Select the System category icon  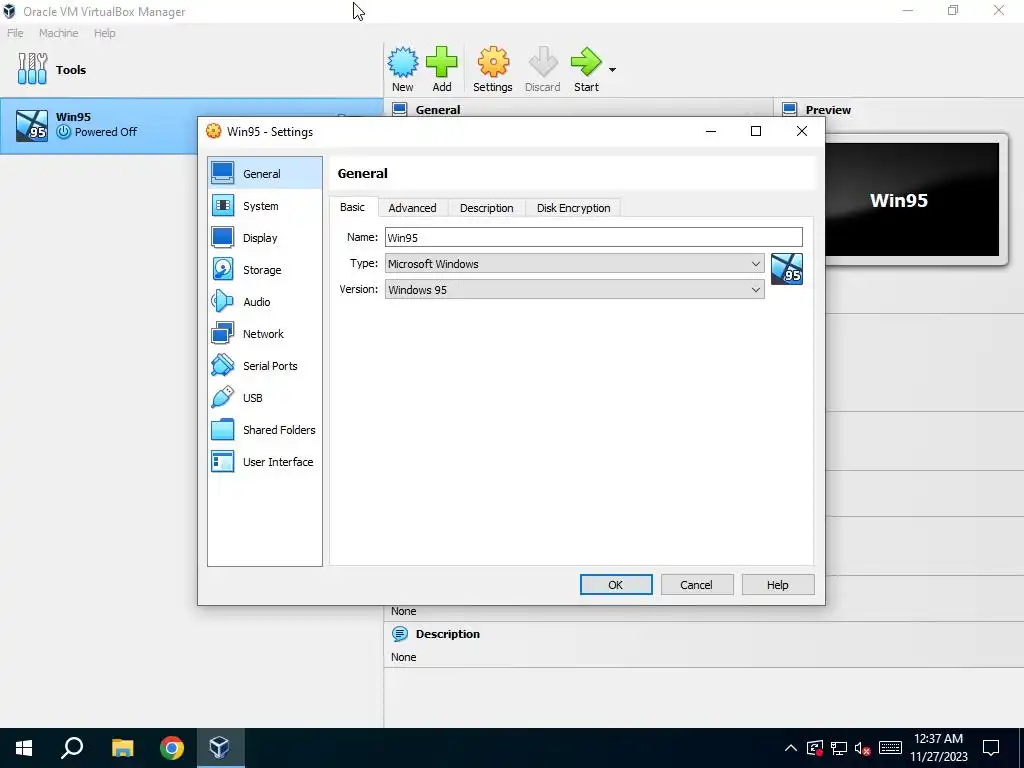pos(223,205)
